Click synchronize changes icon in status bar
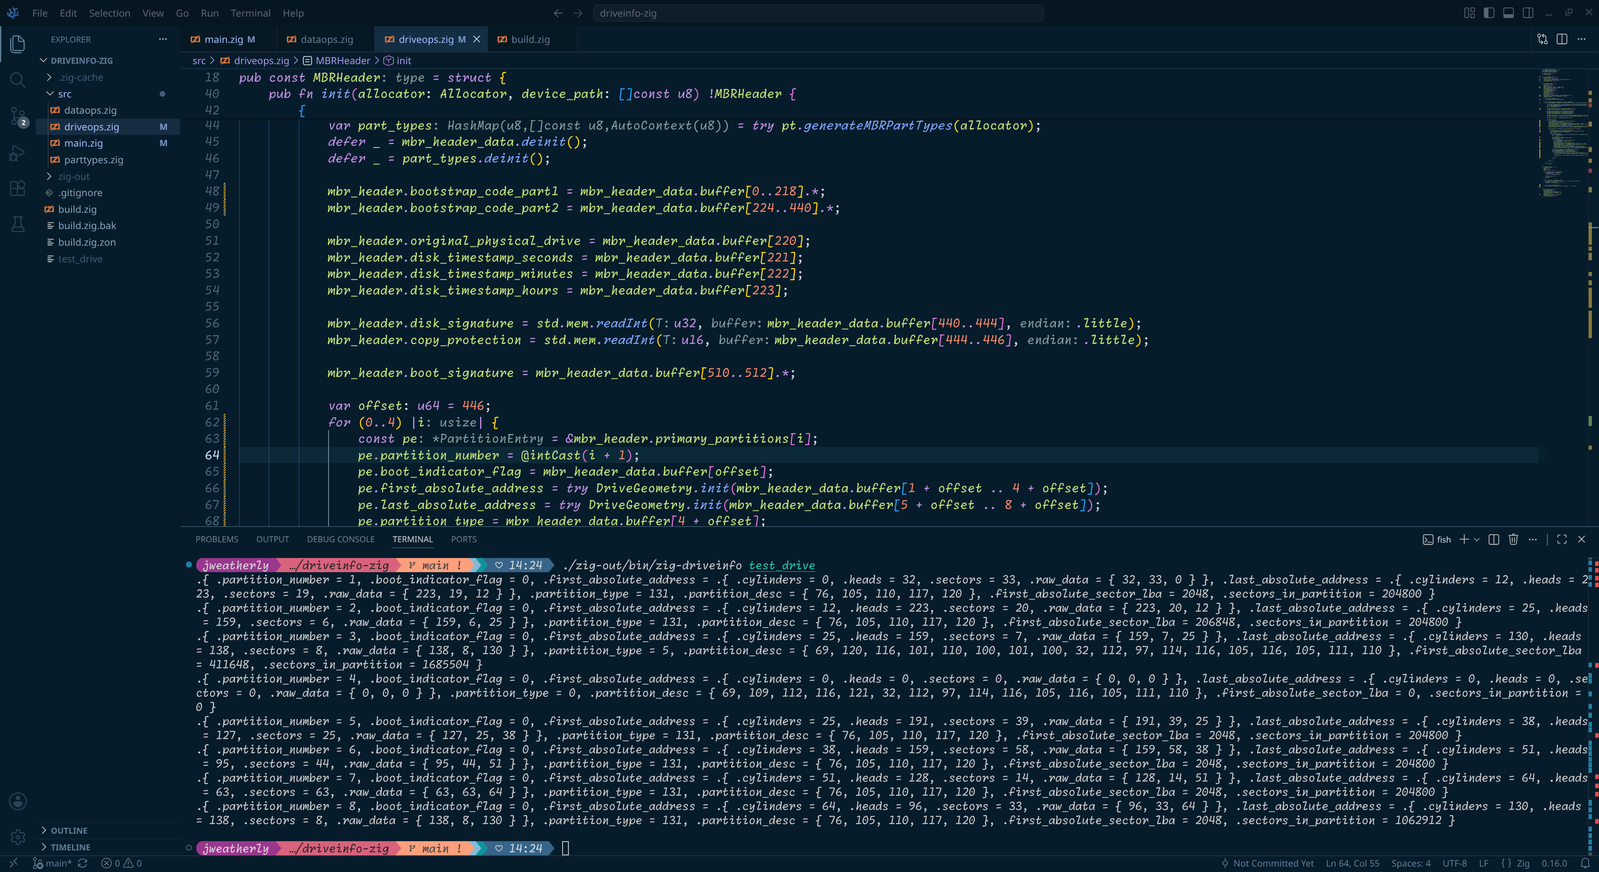1599x872 pixels. tap(83, 863)
